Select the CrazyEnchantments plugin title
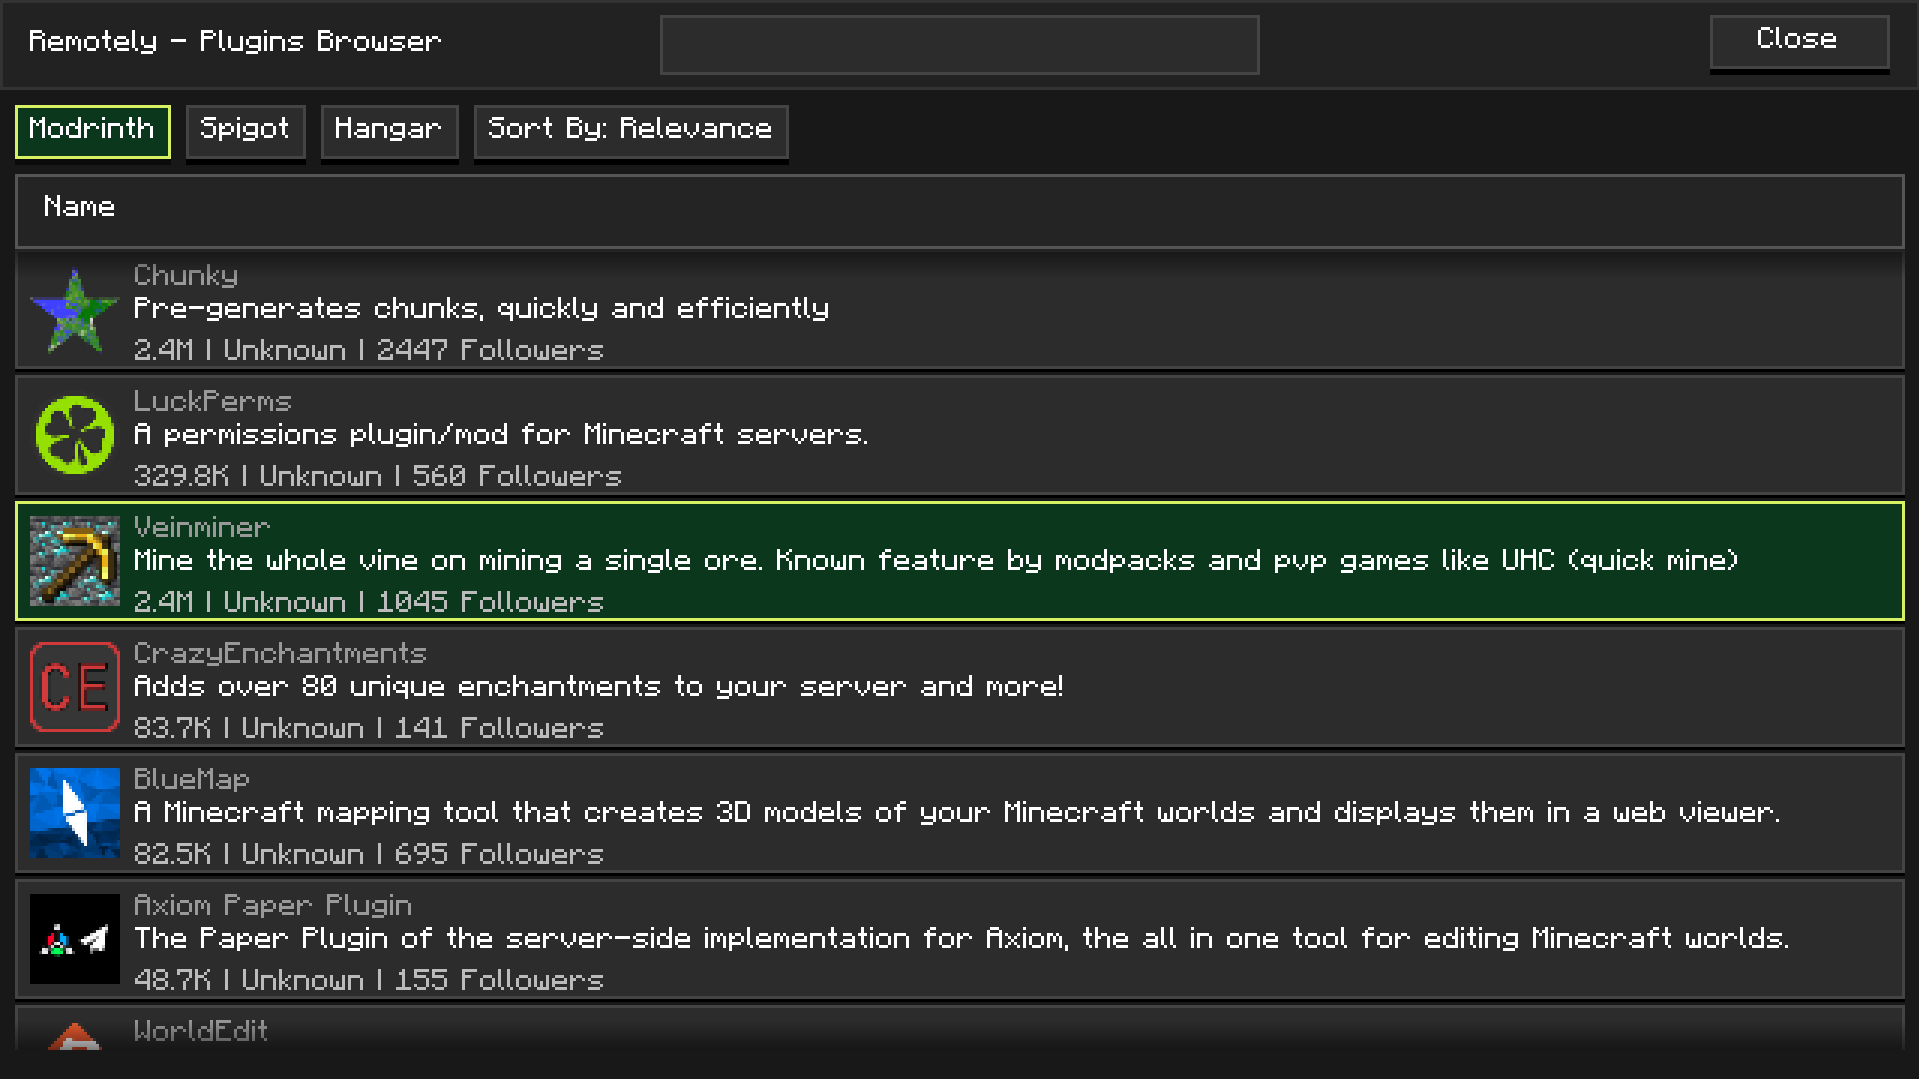1919x1079 pixels. point(280,653)
